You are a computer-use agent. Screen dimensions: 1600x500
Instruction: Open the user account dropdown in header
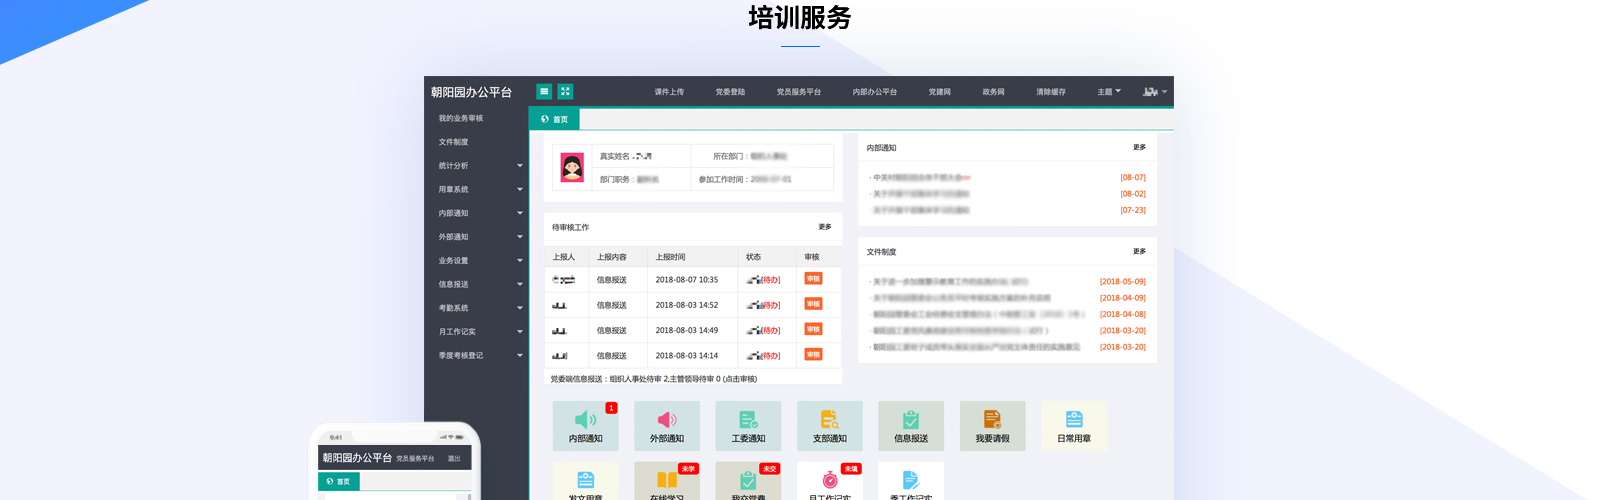(x=1155, y=92)
